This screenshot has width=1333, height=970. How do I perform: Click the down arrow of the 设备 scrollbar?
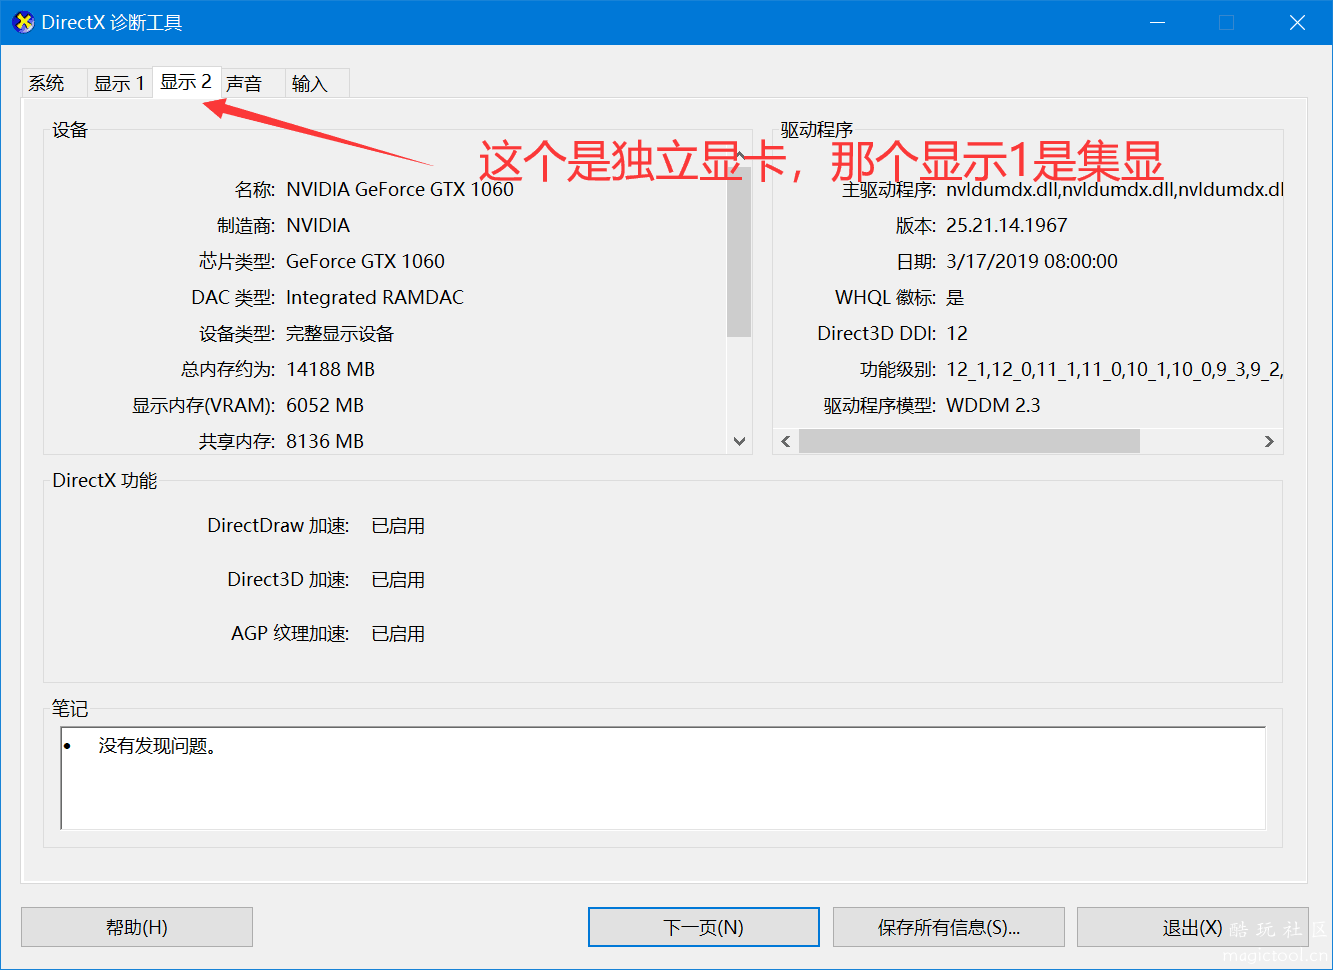(739, 440)
